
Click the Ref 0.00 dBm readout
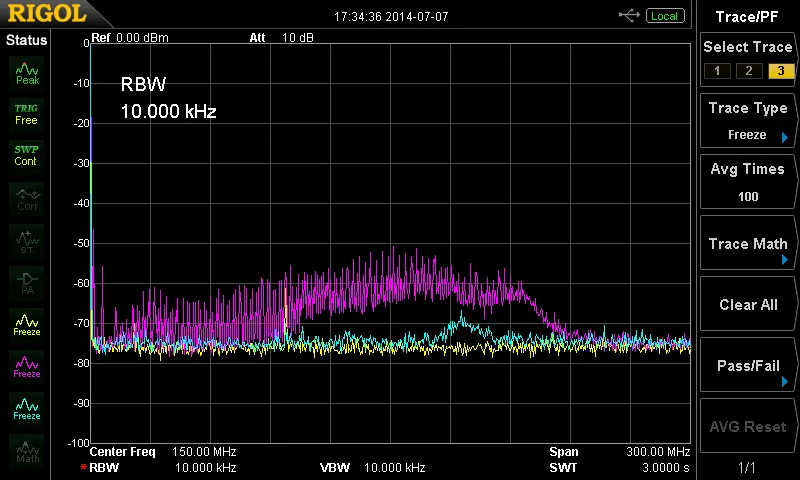(130, 38)
